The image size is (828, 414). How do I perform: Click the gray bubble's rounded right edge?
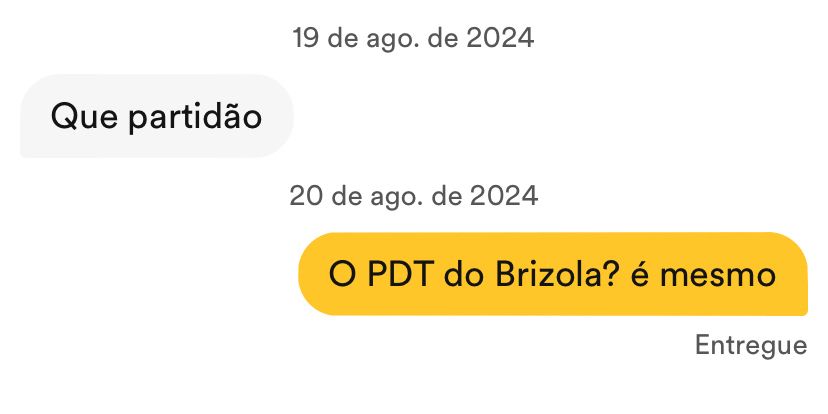coord(285,116)
